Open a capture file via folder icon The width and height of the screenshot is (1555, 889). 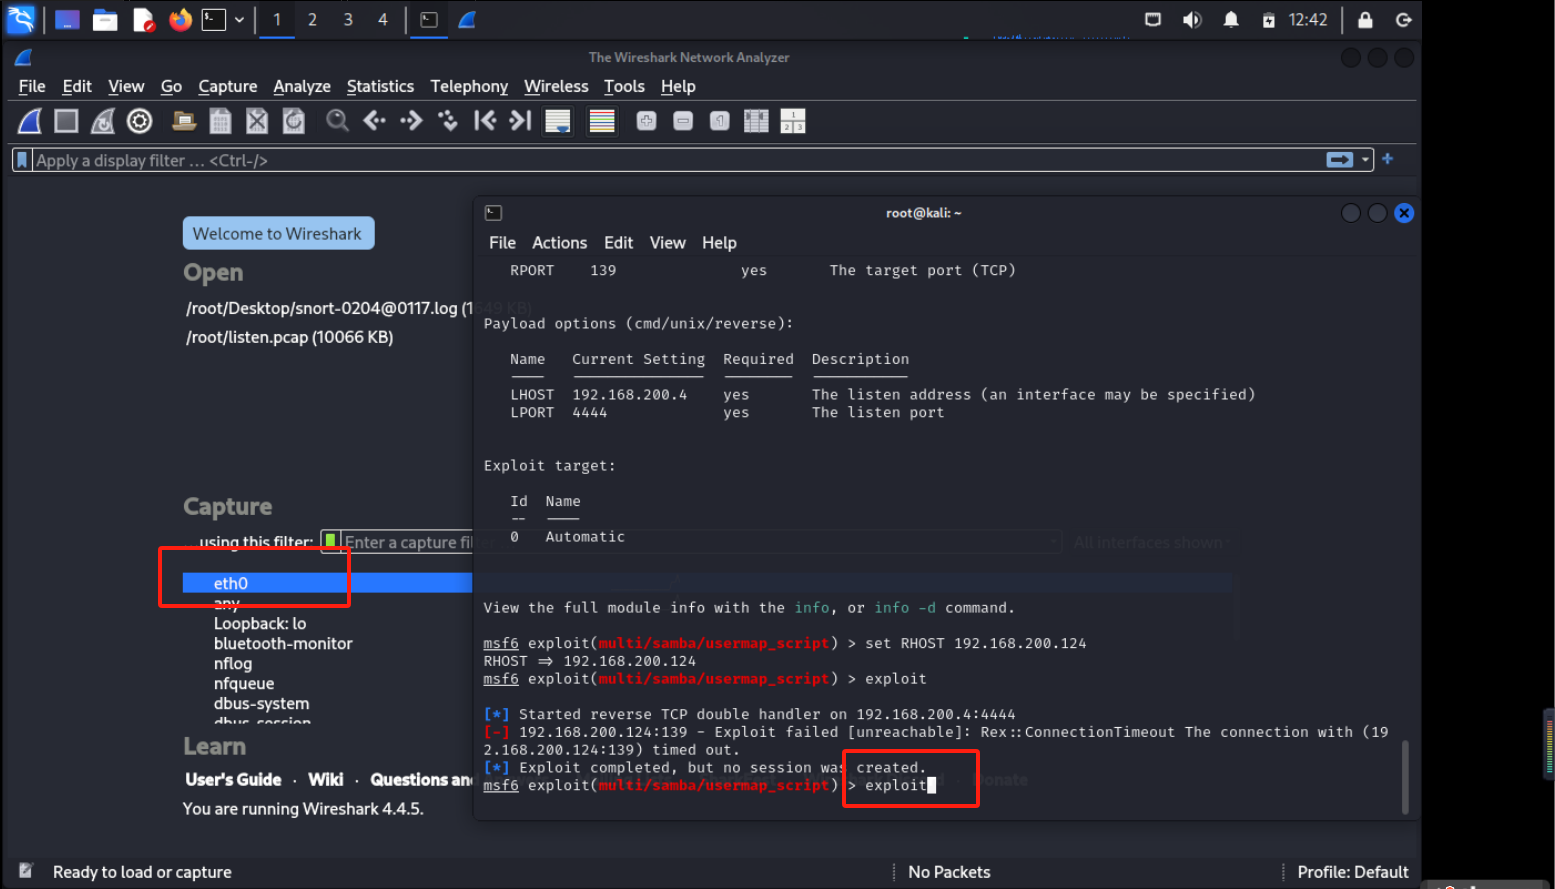pyautogui.click(x=184, y=121)
